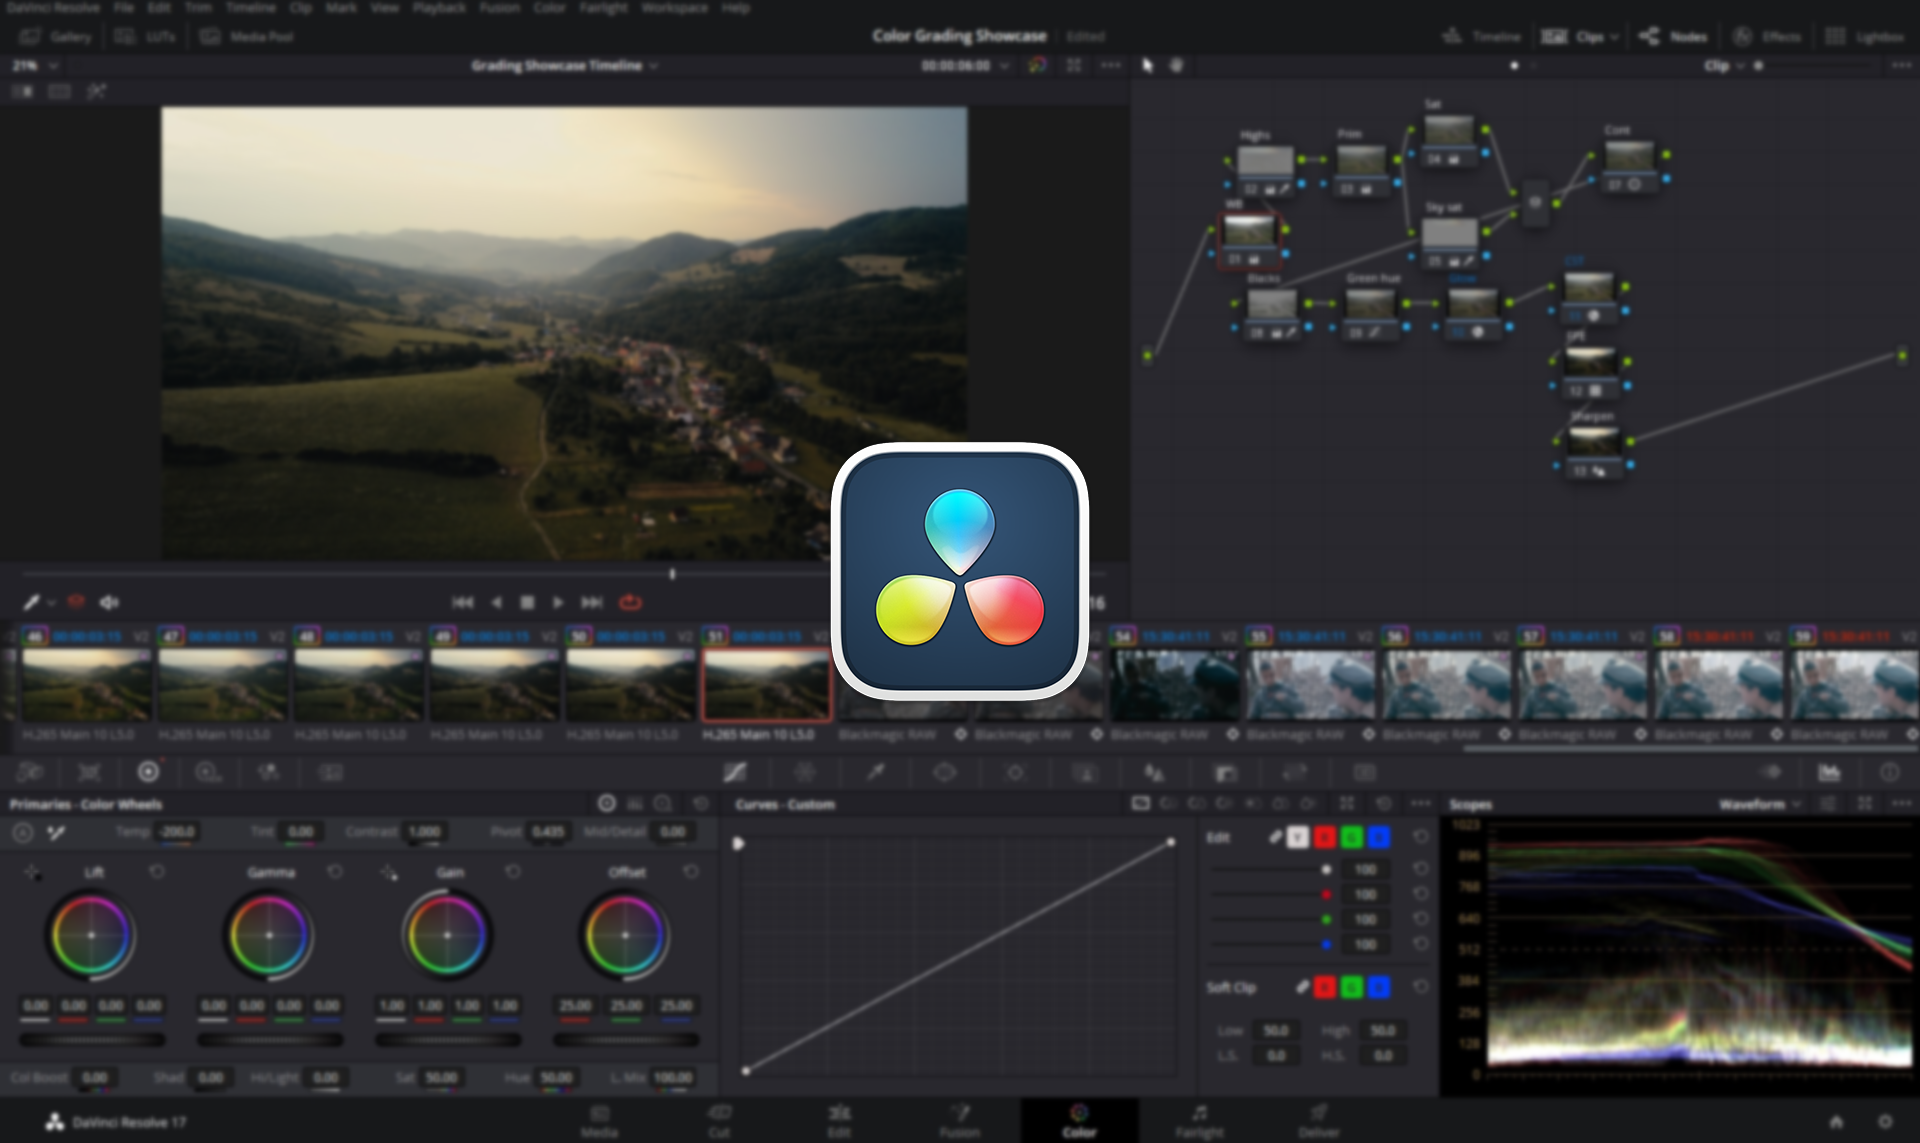Viewport: 1920px width, 1143px height.
Task: Open the Camera Raw palette
Action: pyautogui.click(x=29, y=772)
